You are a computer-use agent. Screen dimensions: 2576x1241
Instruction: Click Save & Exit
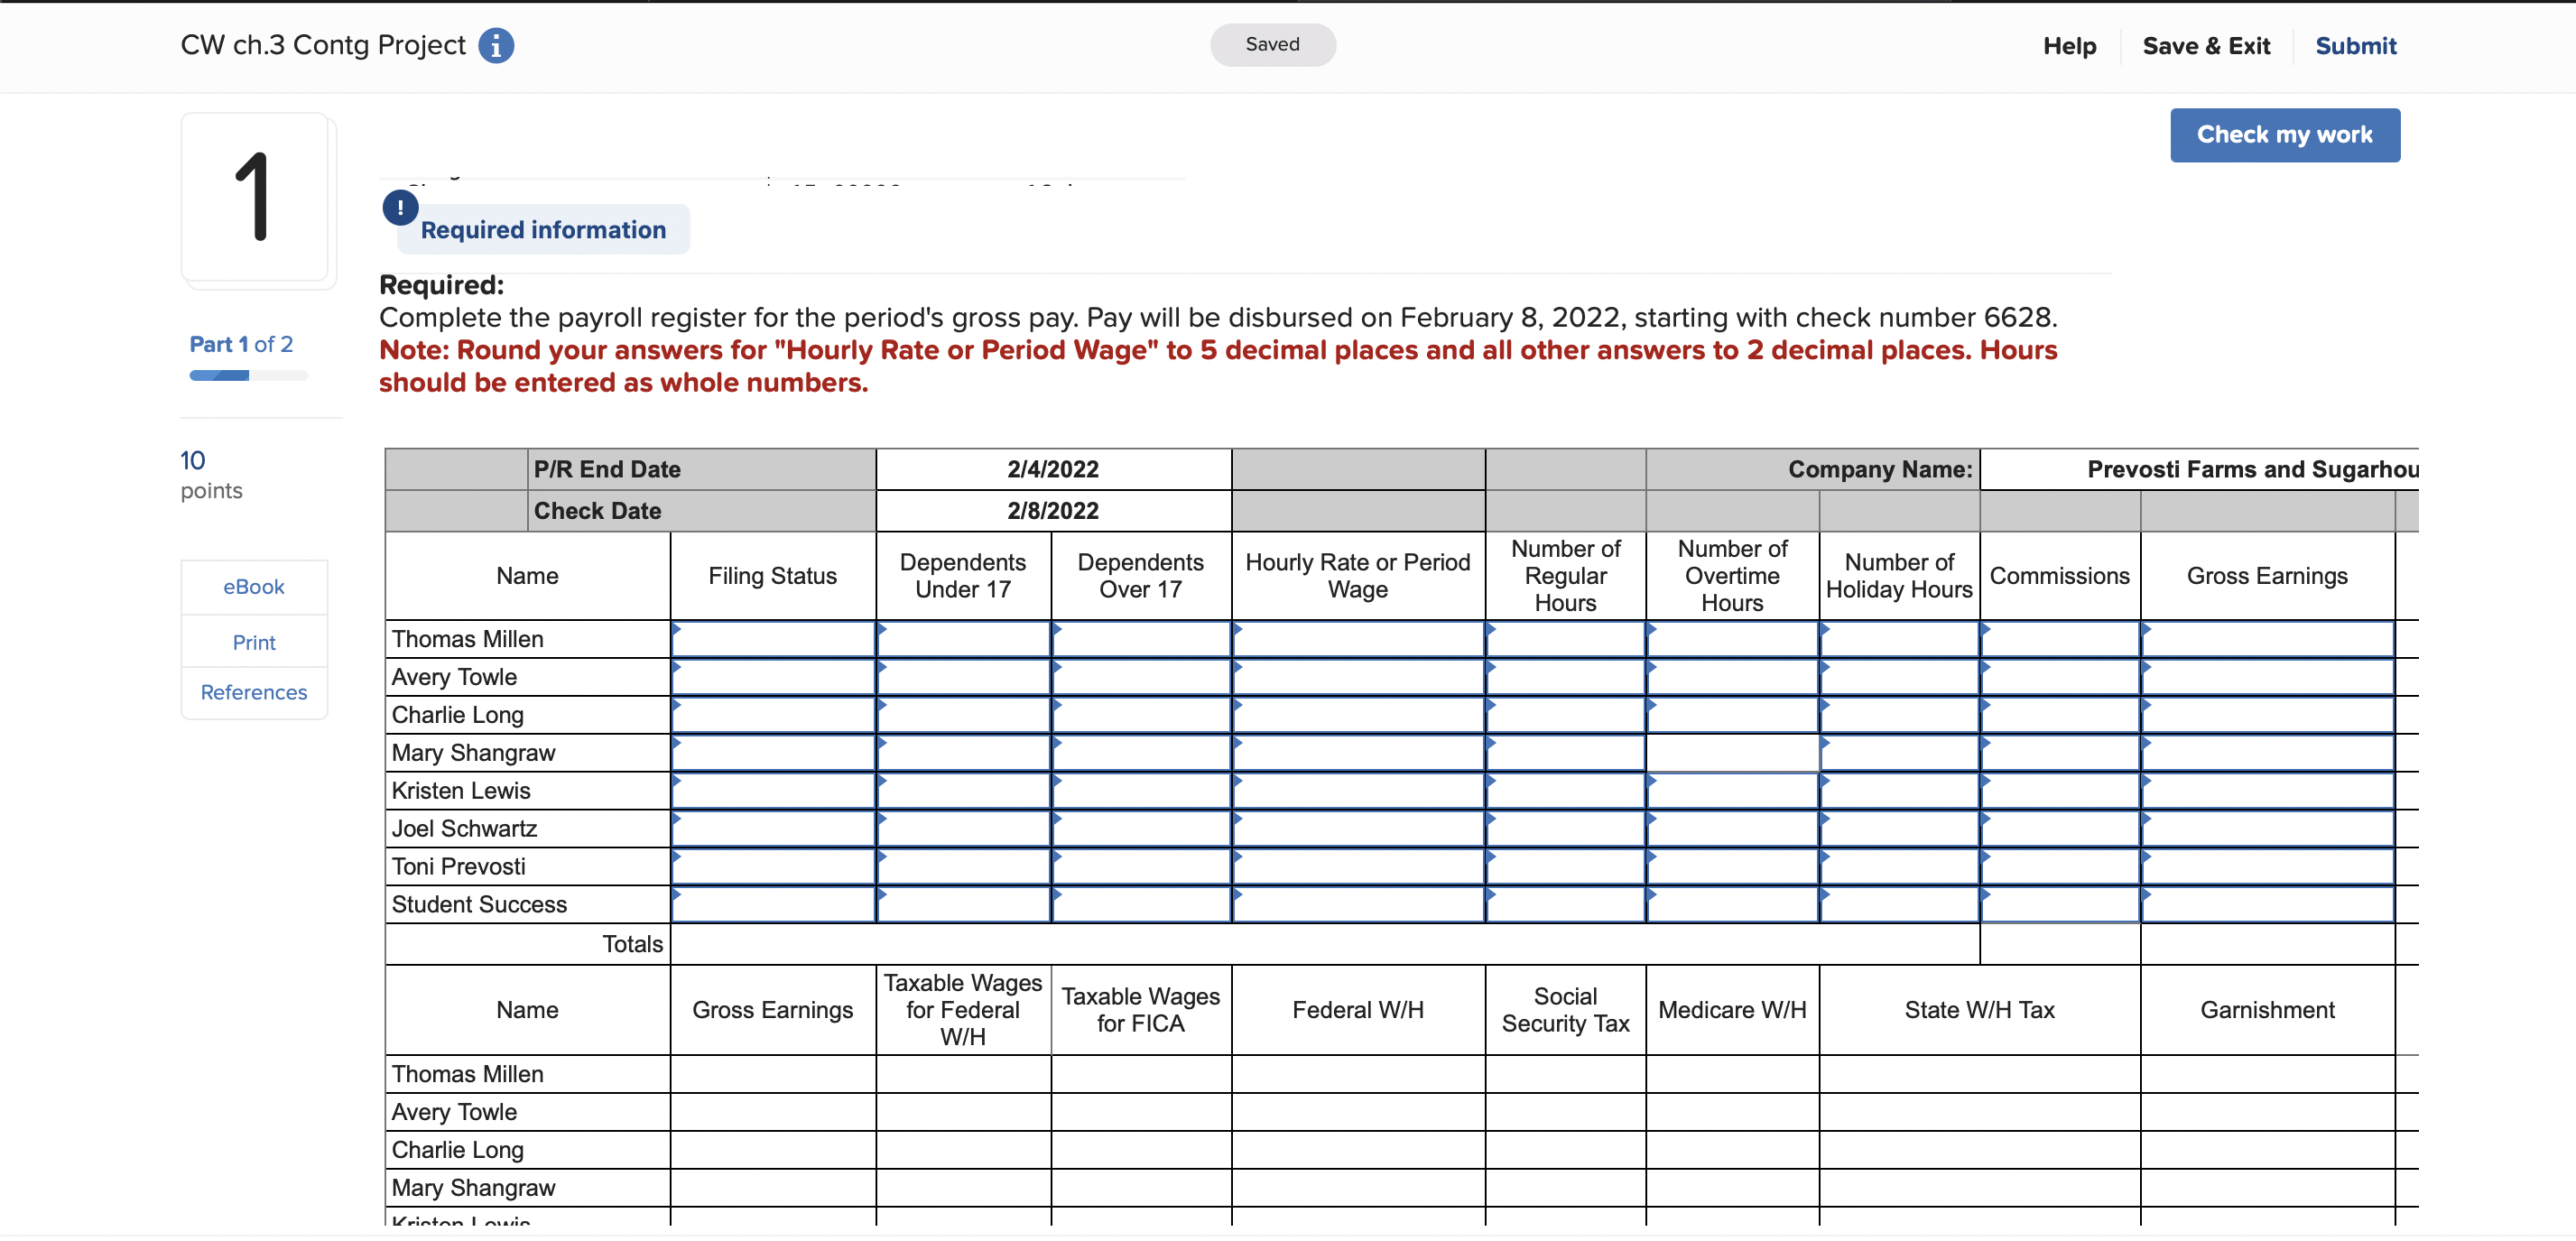point(2206,46)
